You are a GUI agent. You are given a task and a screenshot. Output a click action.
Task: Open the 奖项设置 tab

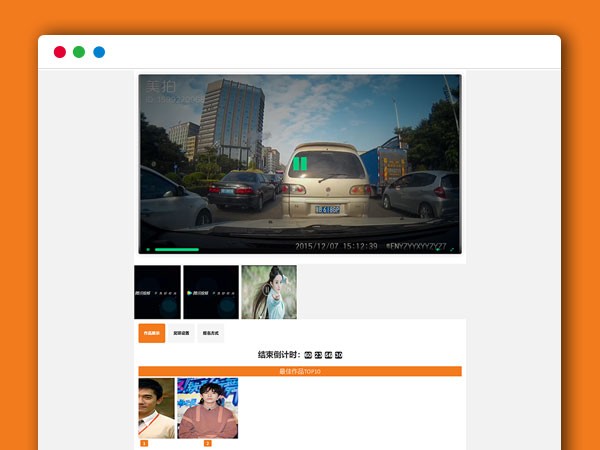(x=181, y=333)
